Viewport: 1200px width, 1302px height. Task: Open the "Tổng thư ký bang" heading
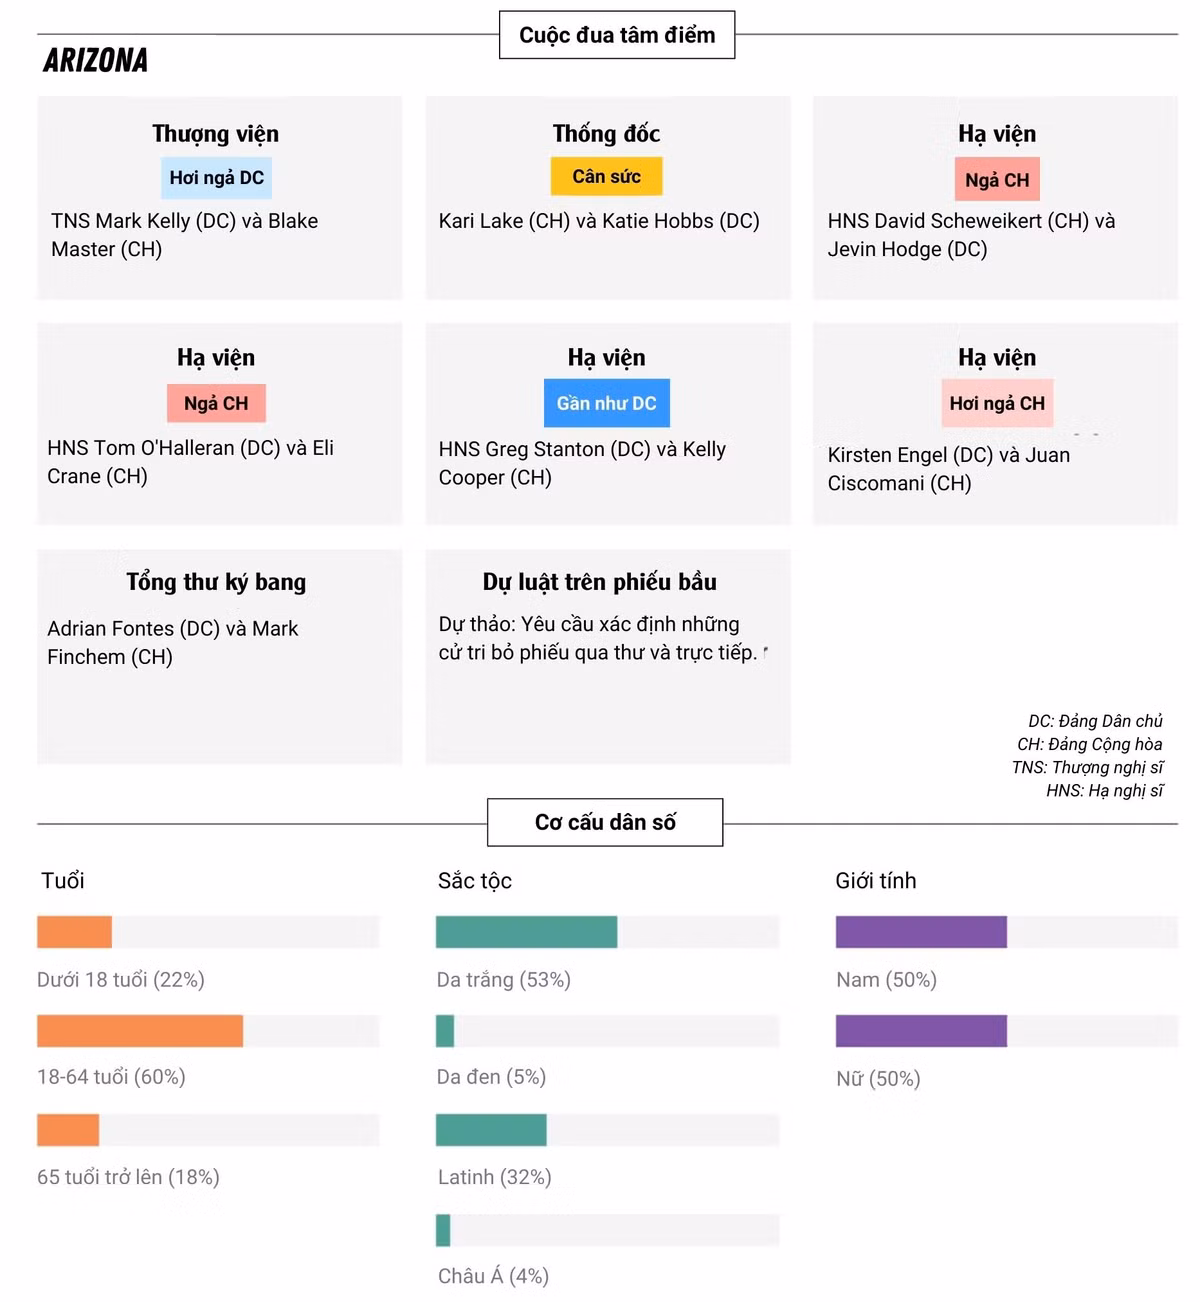pyautogui.click(x=216, y=582)
